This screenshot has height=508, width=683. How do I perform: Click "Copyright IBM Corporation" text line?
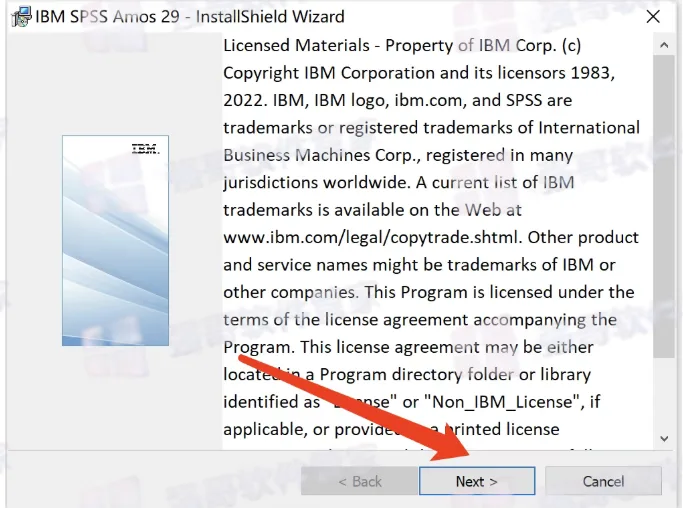click(419, 73)
